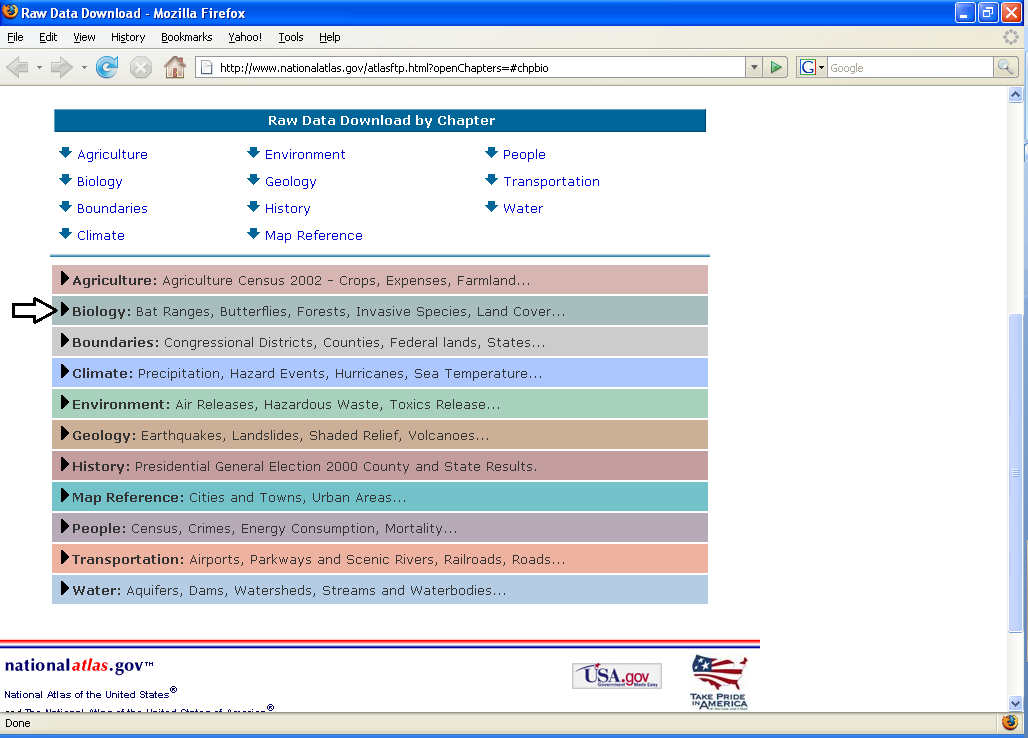This screenshot has height=738, width=1028.
Task: Click the down arrow icon beside Environment link
Action: tap(253, 153)
